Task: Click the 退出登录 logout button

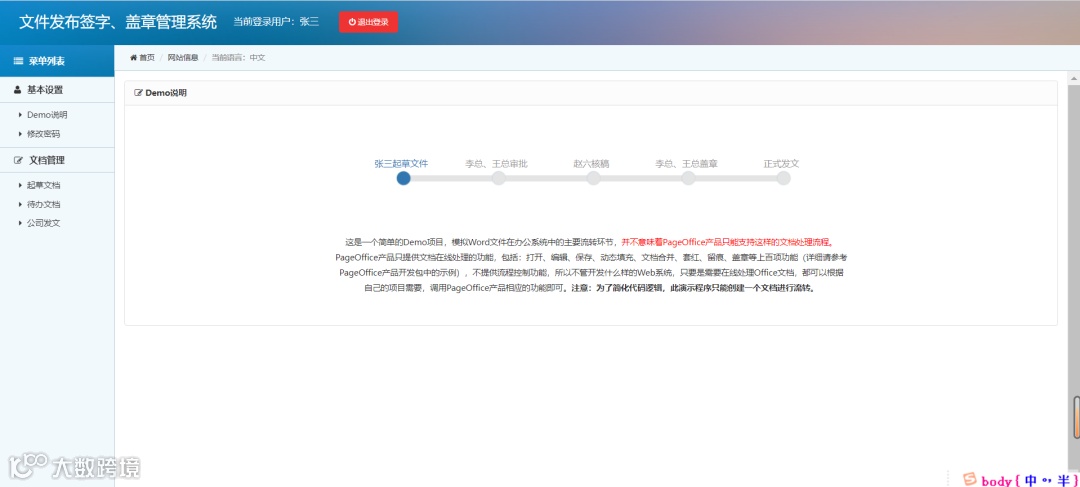Action: (x=368, y=22)
